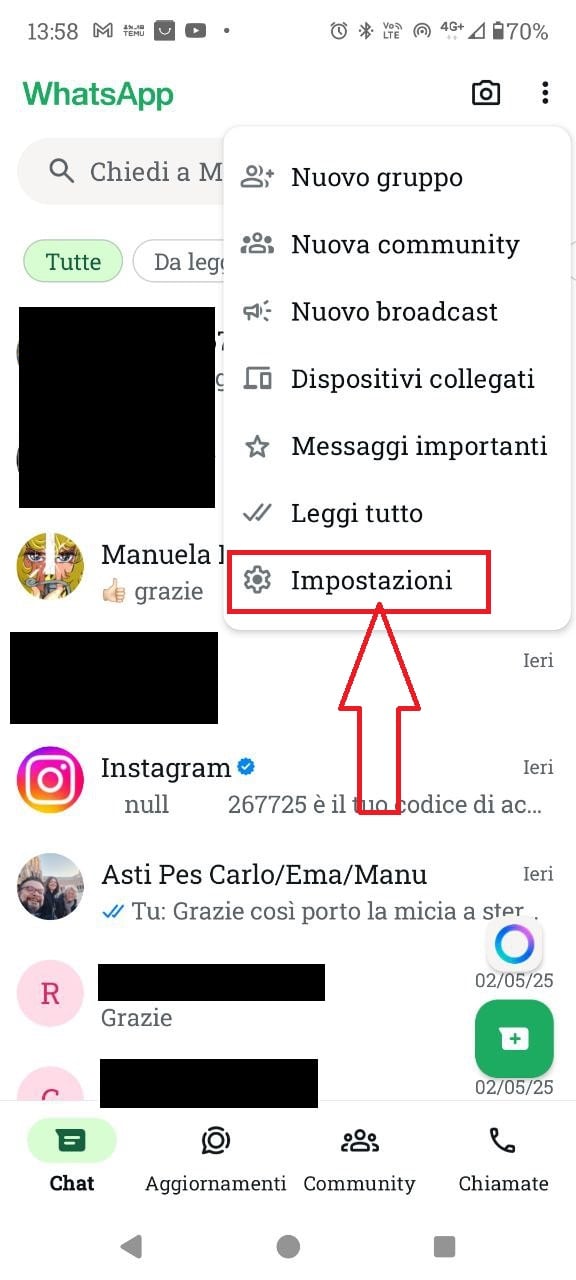Click the gear icon beside Impostazioni
The width and height of the screenshot is (576, 1280).
(258, 580)
